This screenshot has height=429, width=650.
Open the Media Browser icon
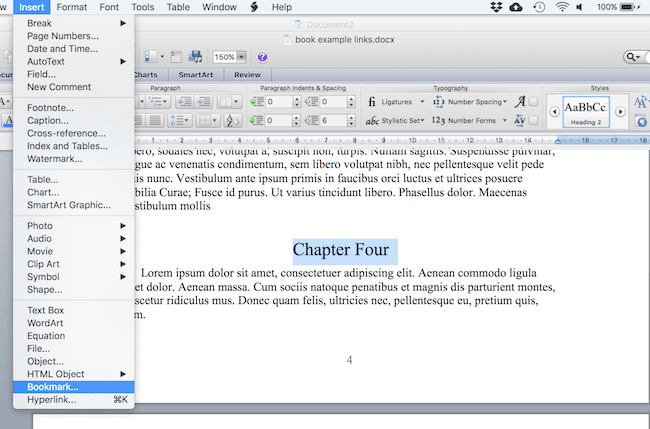pos(195,57)
